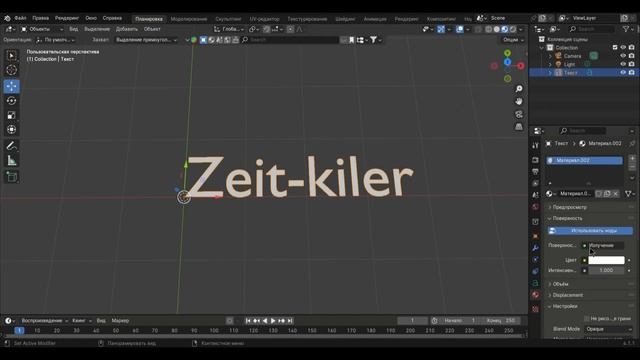Expand the Light item in outliner

click(550, 64)
